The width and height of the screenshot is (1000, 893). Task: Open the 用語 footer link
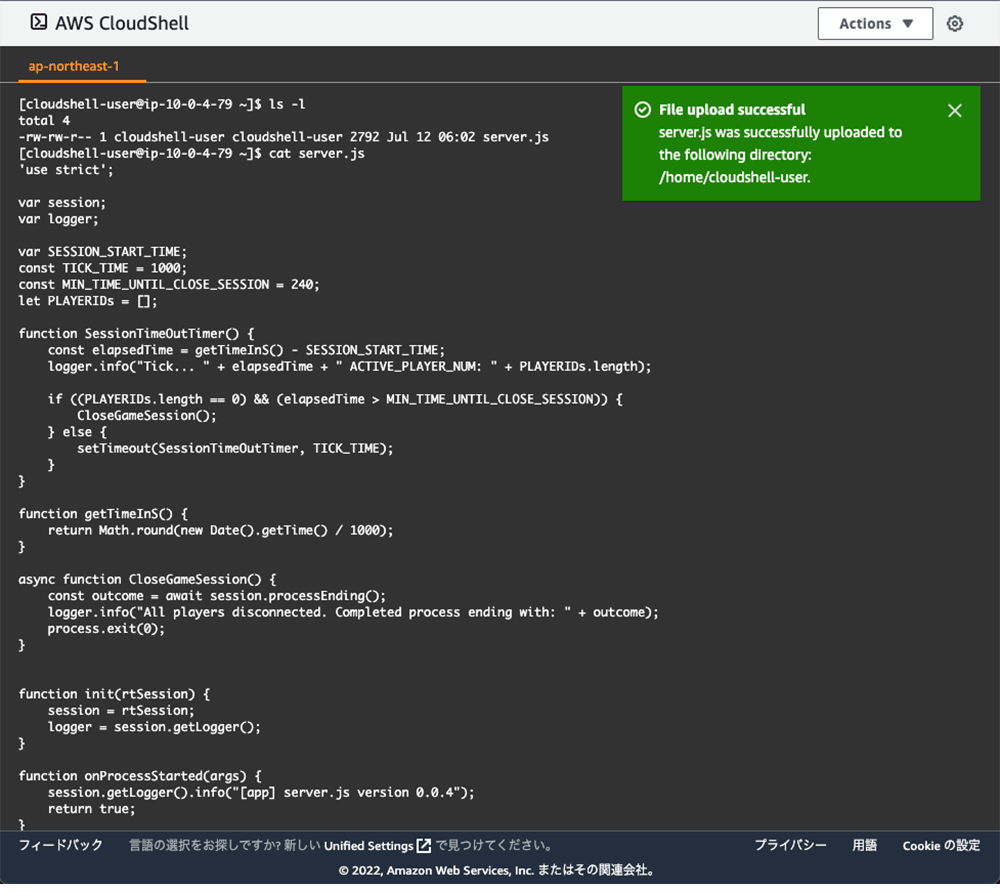tap(865, 845)
